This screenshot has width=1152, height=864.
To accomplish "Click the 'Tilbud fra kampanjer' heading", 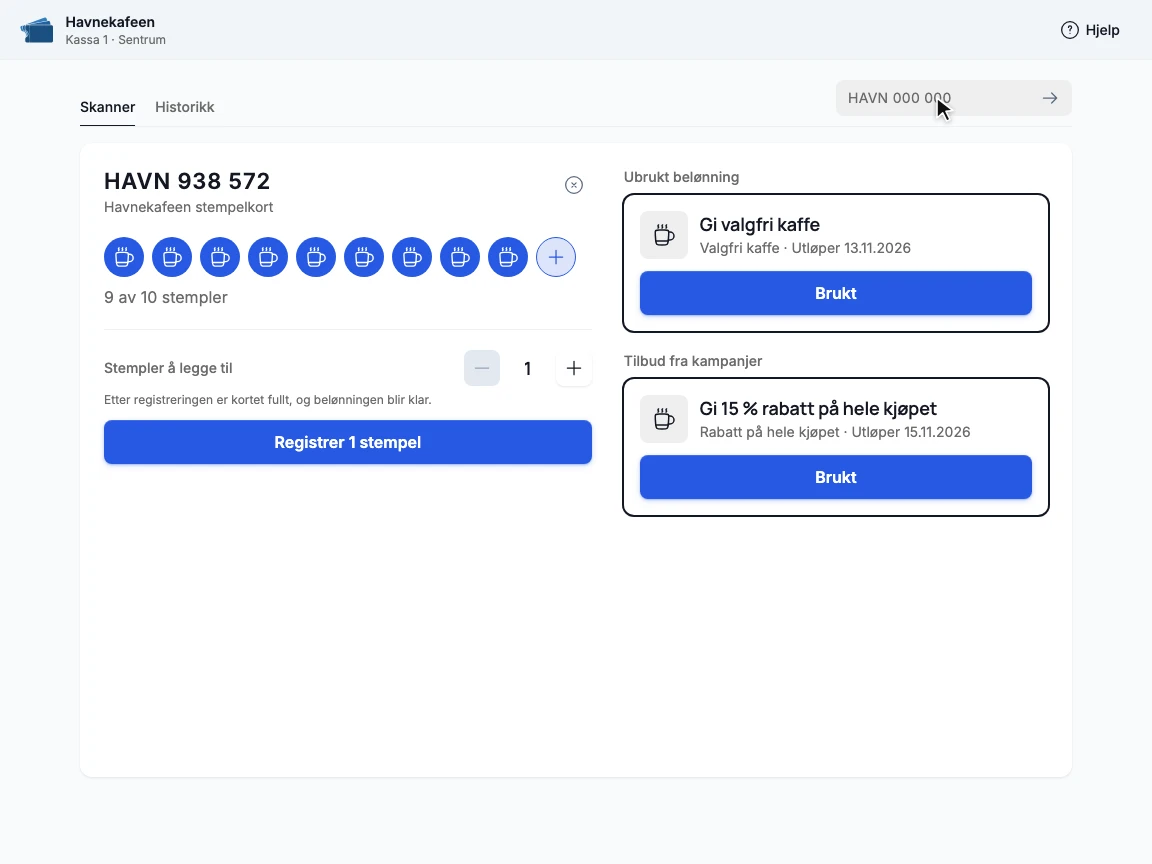I will [x=693, y=361].
